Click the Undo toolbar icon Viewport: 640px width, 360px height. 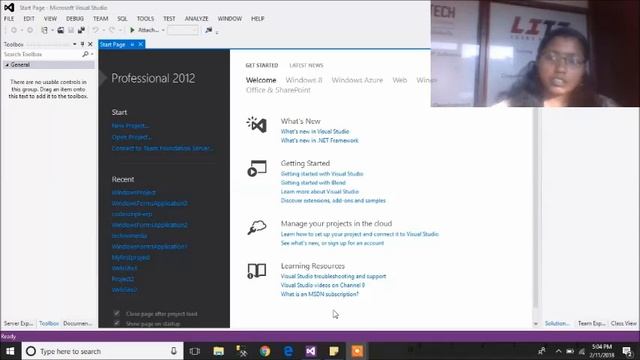coord(95,30)
